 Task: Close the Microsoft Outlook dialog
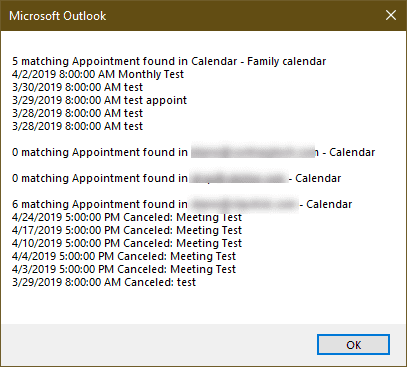[x=391, y=15]
